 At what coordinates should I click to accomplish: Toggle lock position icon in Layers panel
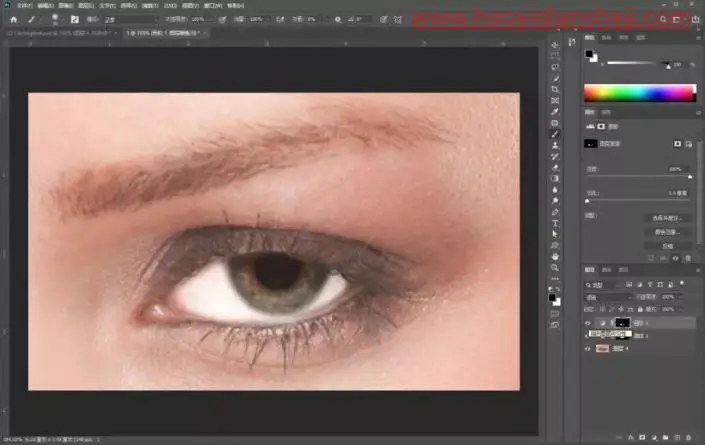pyautogui.click(x=621, y=309)
